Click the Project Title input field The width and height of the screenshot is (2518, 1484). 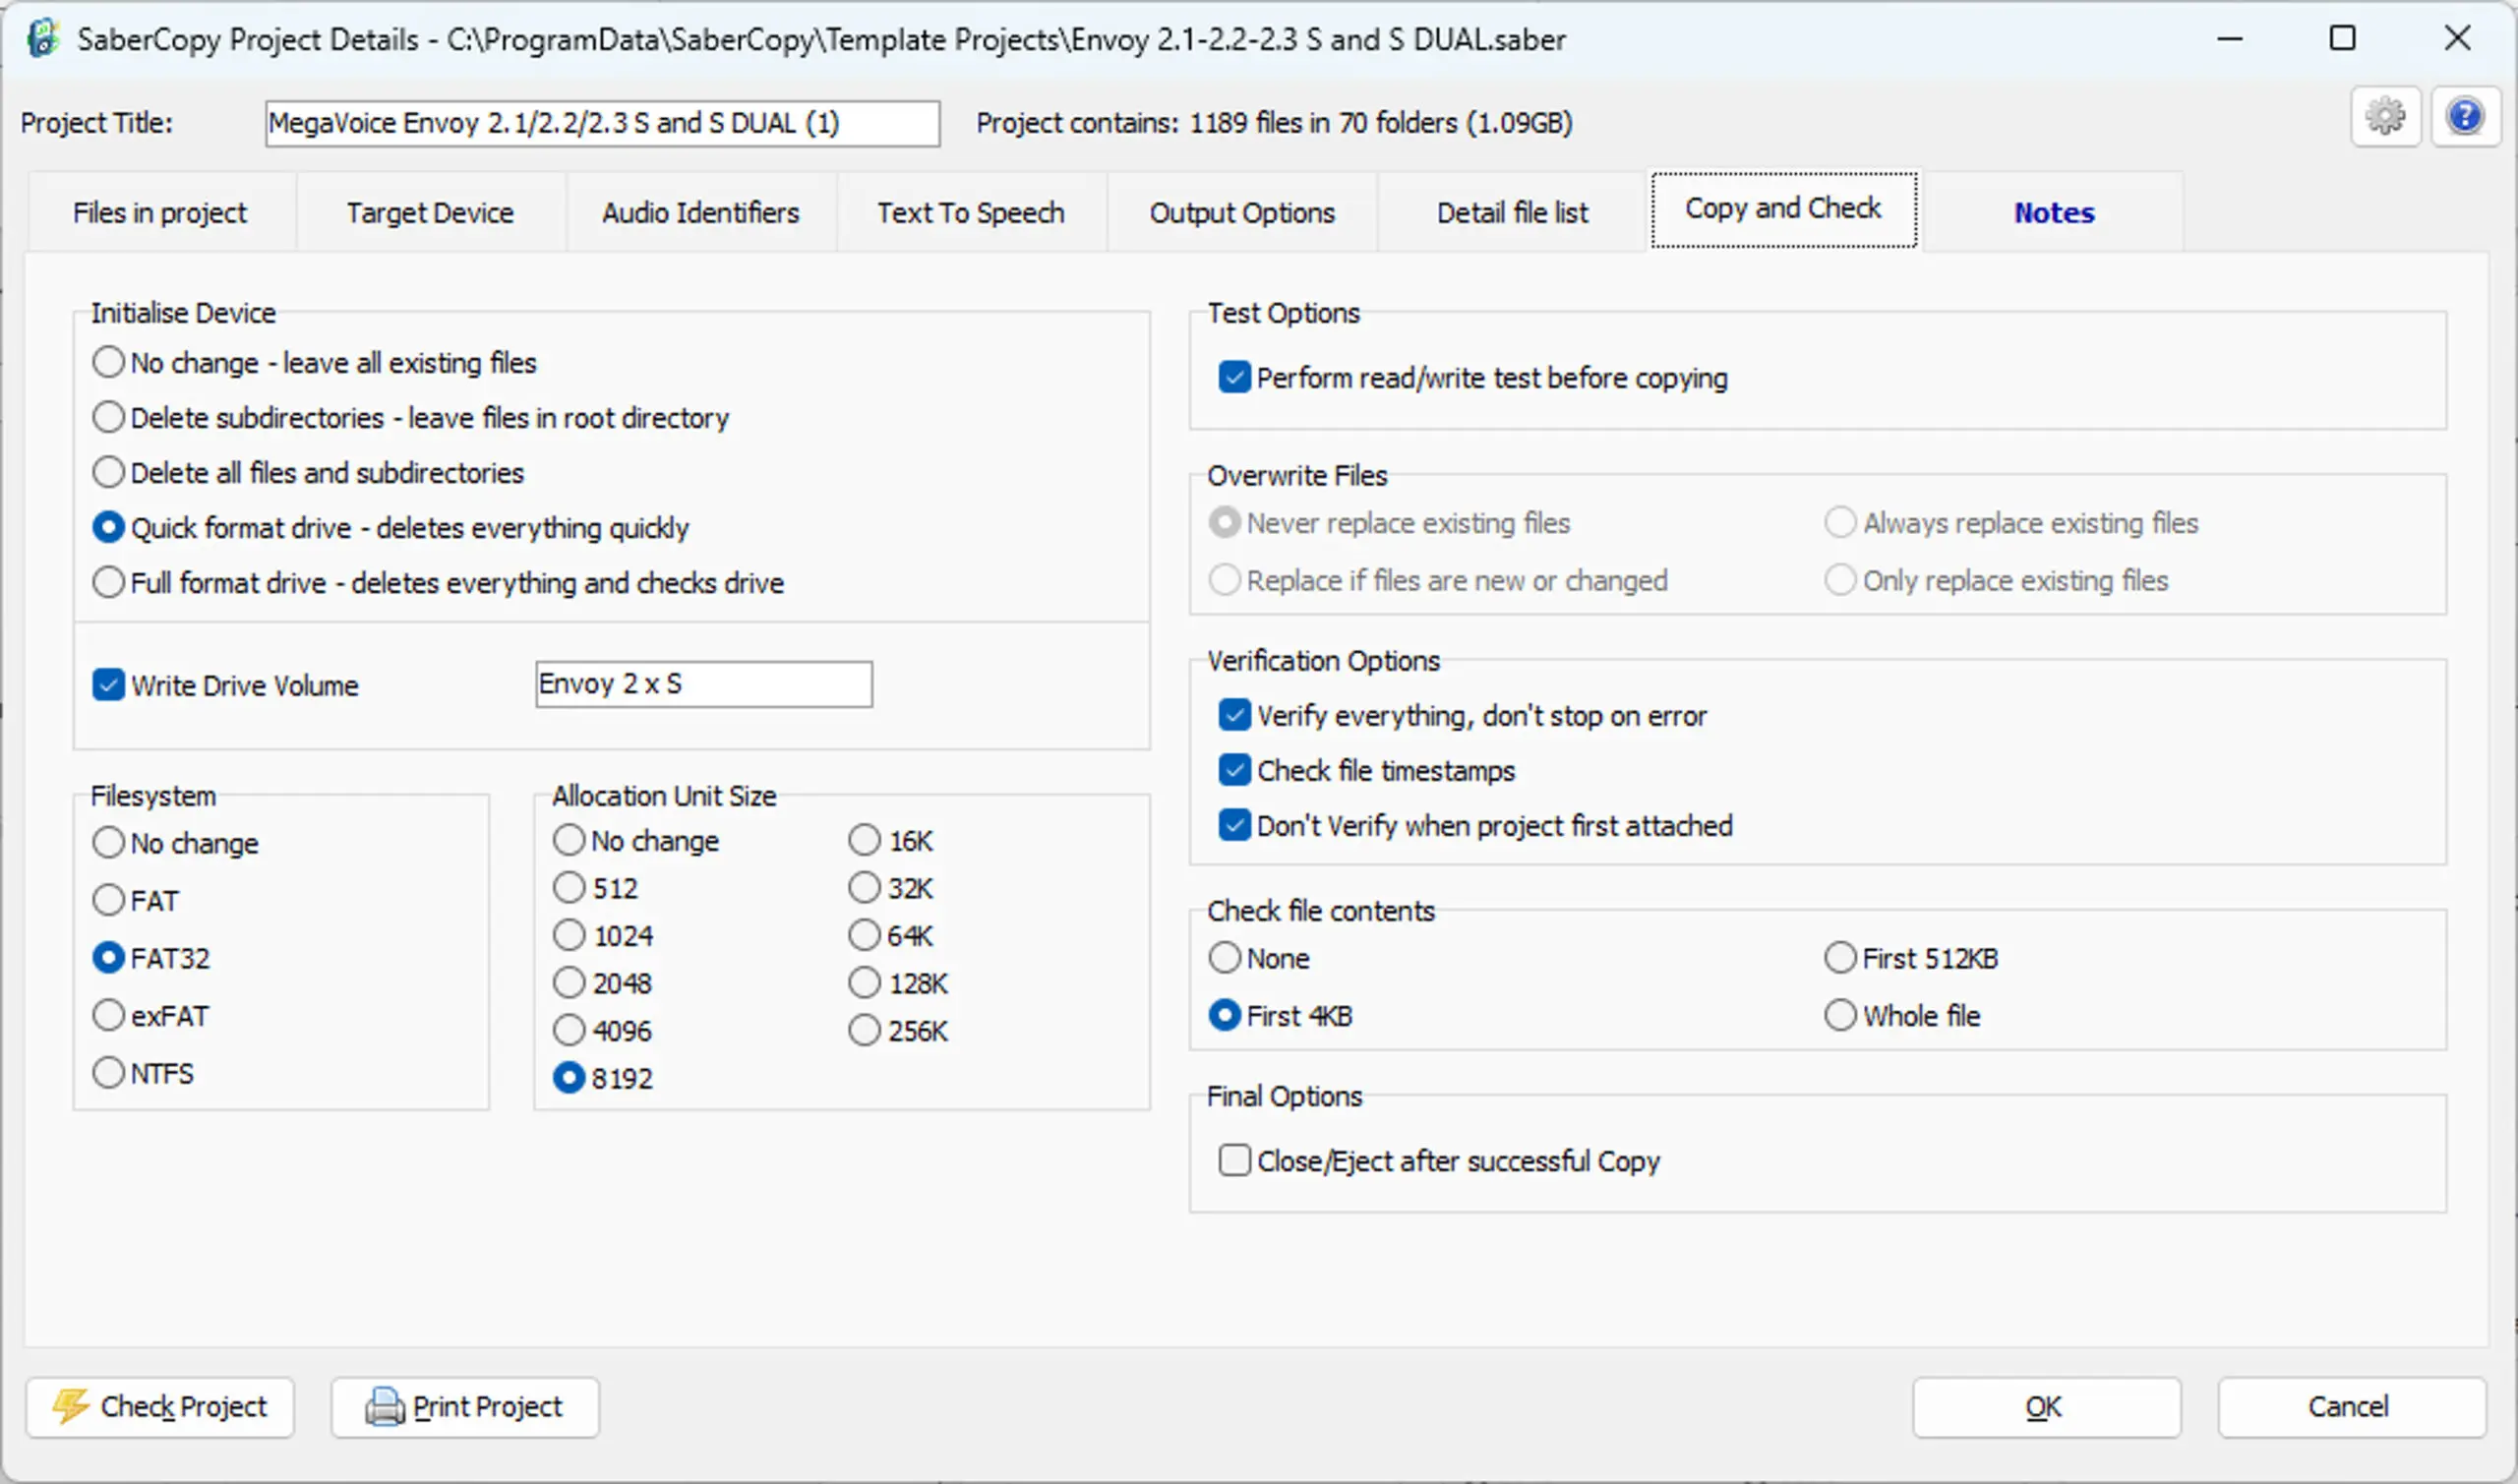(x=602, y=123)
